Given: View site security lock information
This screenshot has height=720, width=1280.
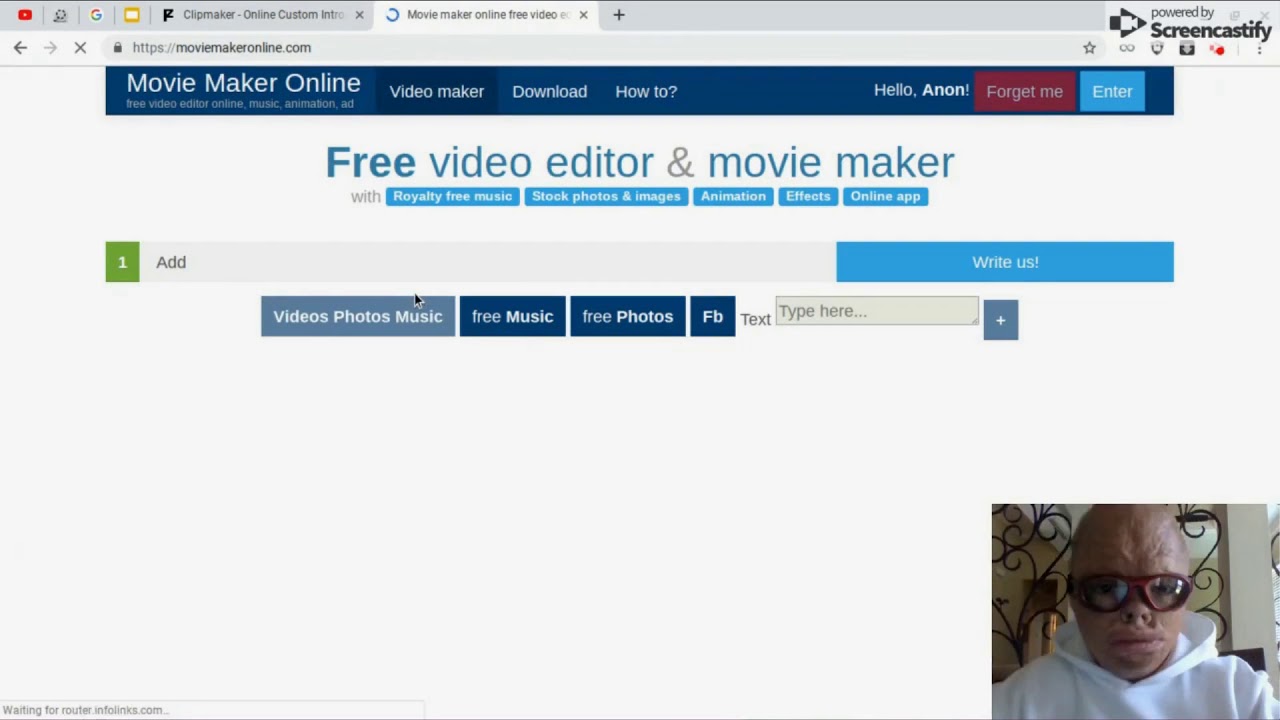Looking at the screenshot, I should (x=118, y=47).
